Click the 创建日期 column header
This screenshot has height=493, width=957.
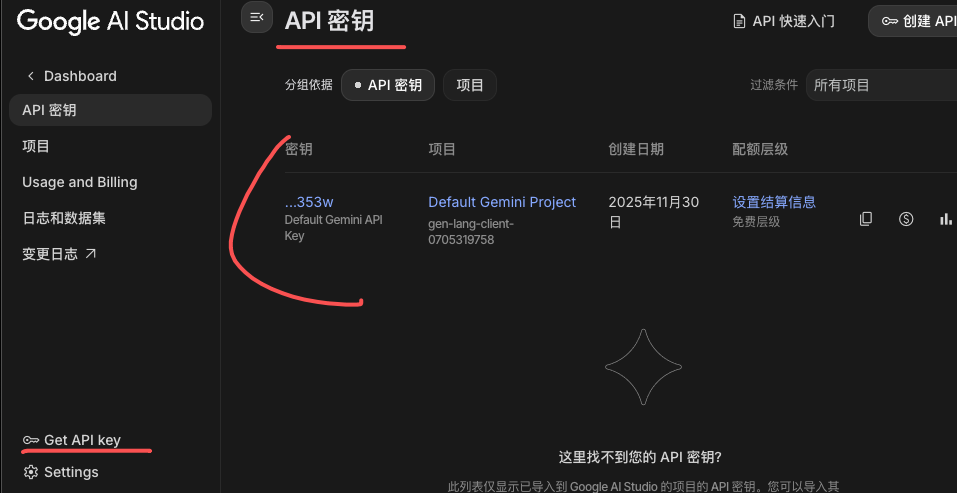pyautogui.click(x=636, y=149)
